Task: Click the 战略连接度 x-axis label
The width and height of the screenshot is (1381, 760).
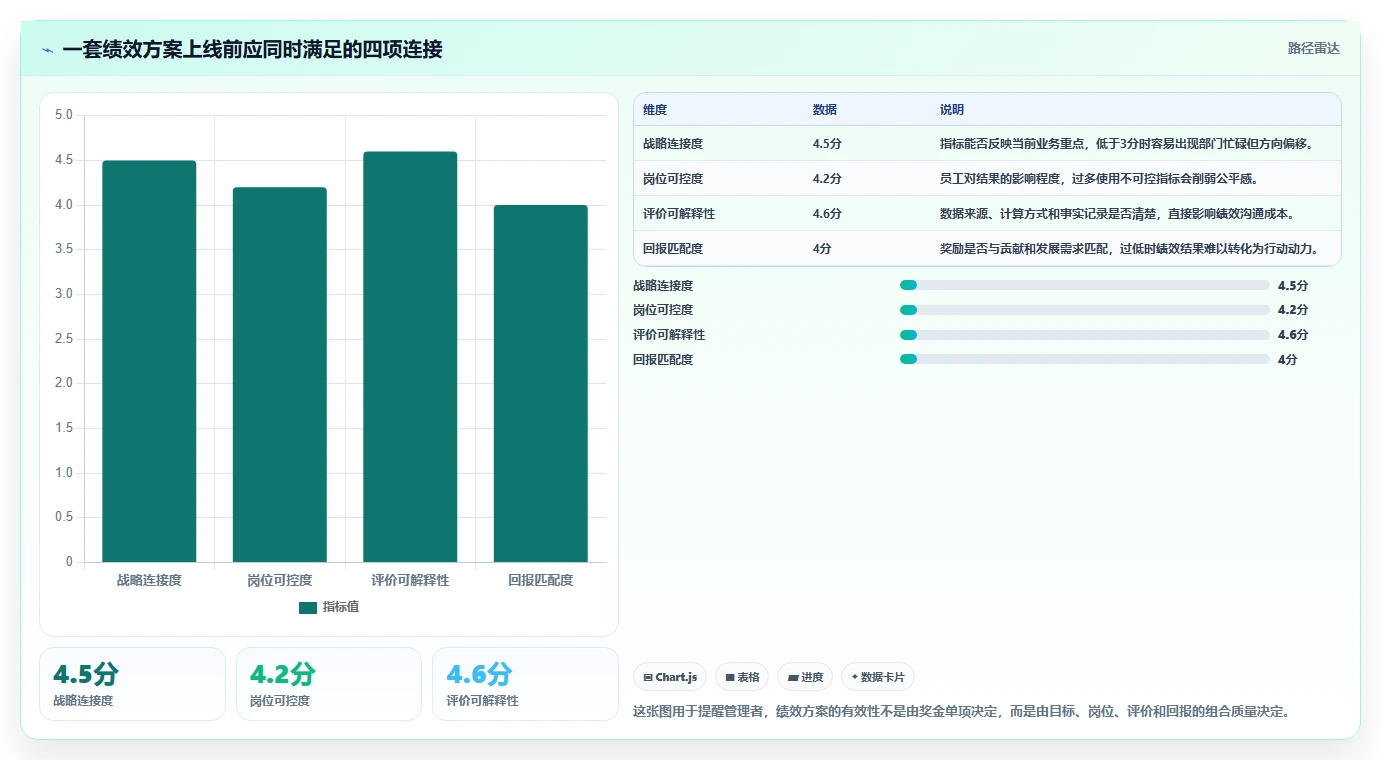Action: [x=149, y=580]
